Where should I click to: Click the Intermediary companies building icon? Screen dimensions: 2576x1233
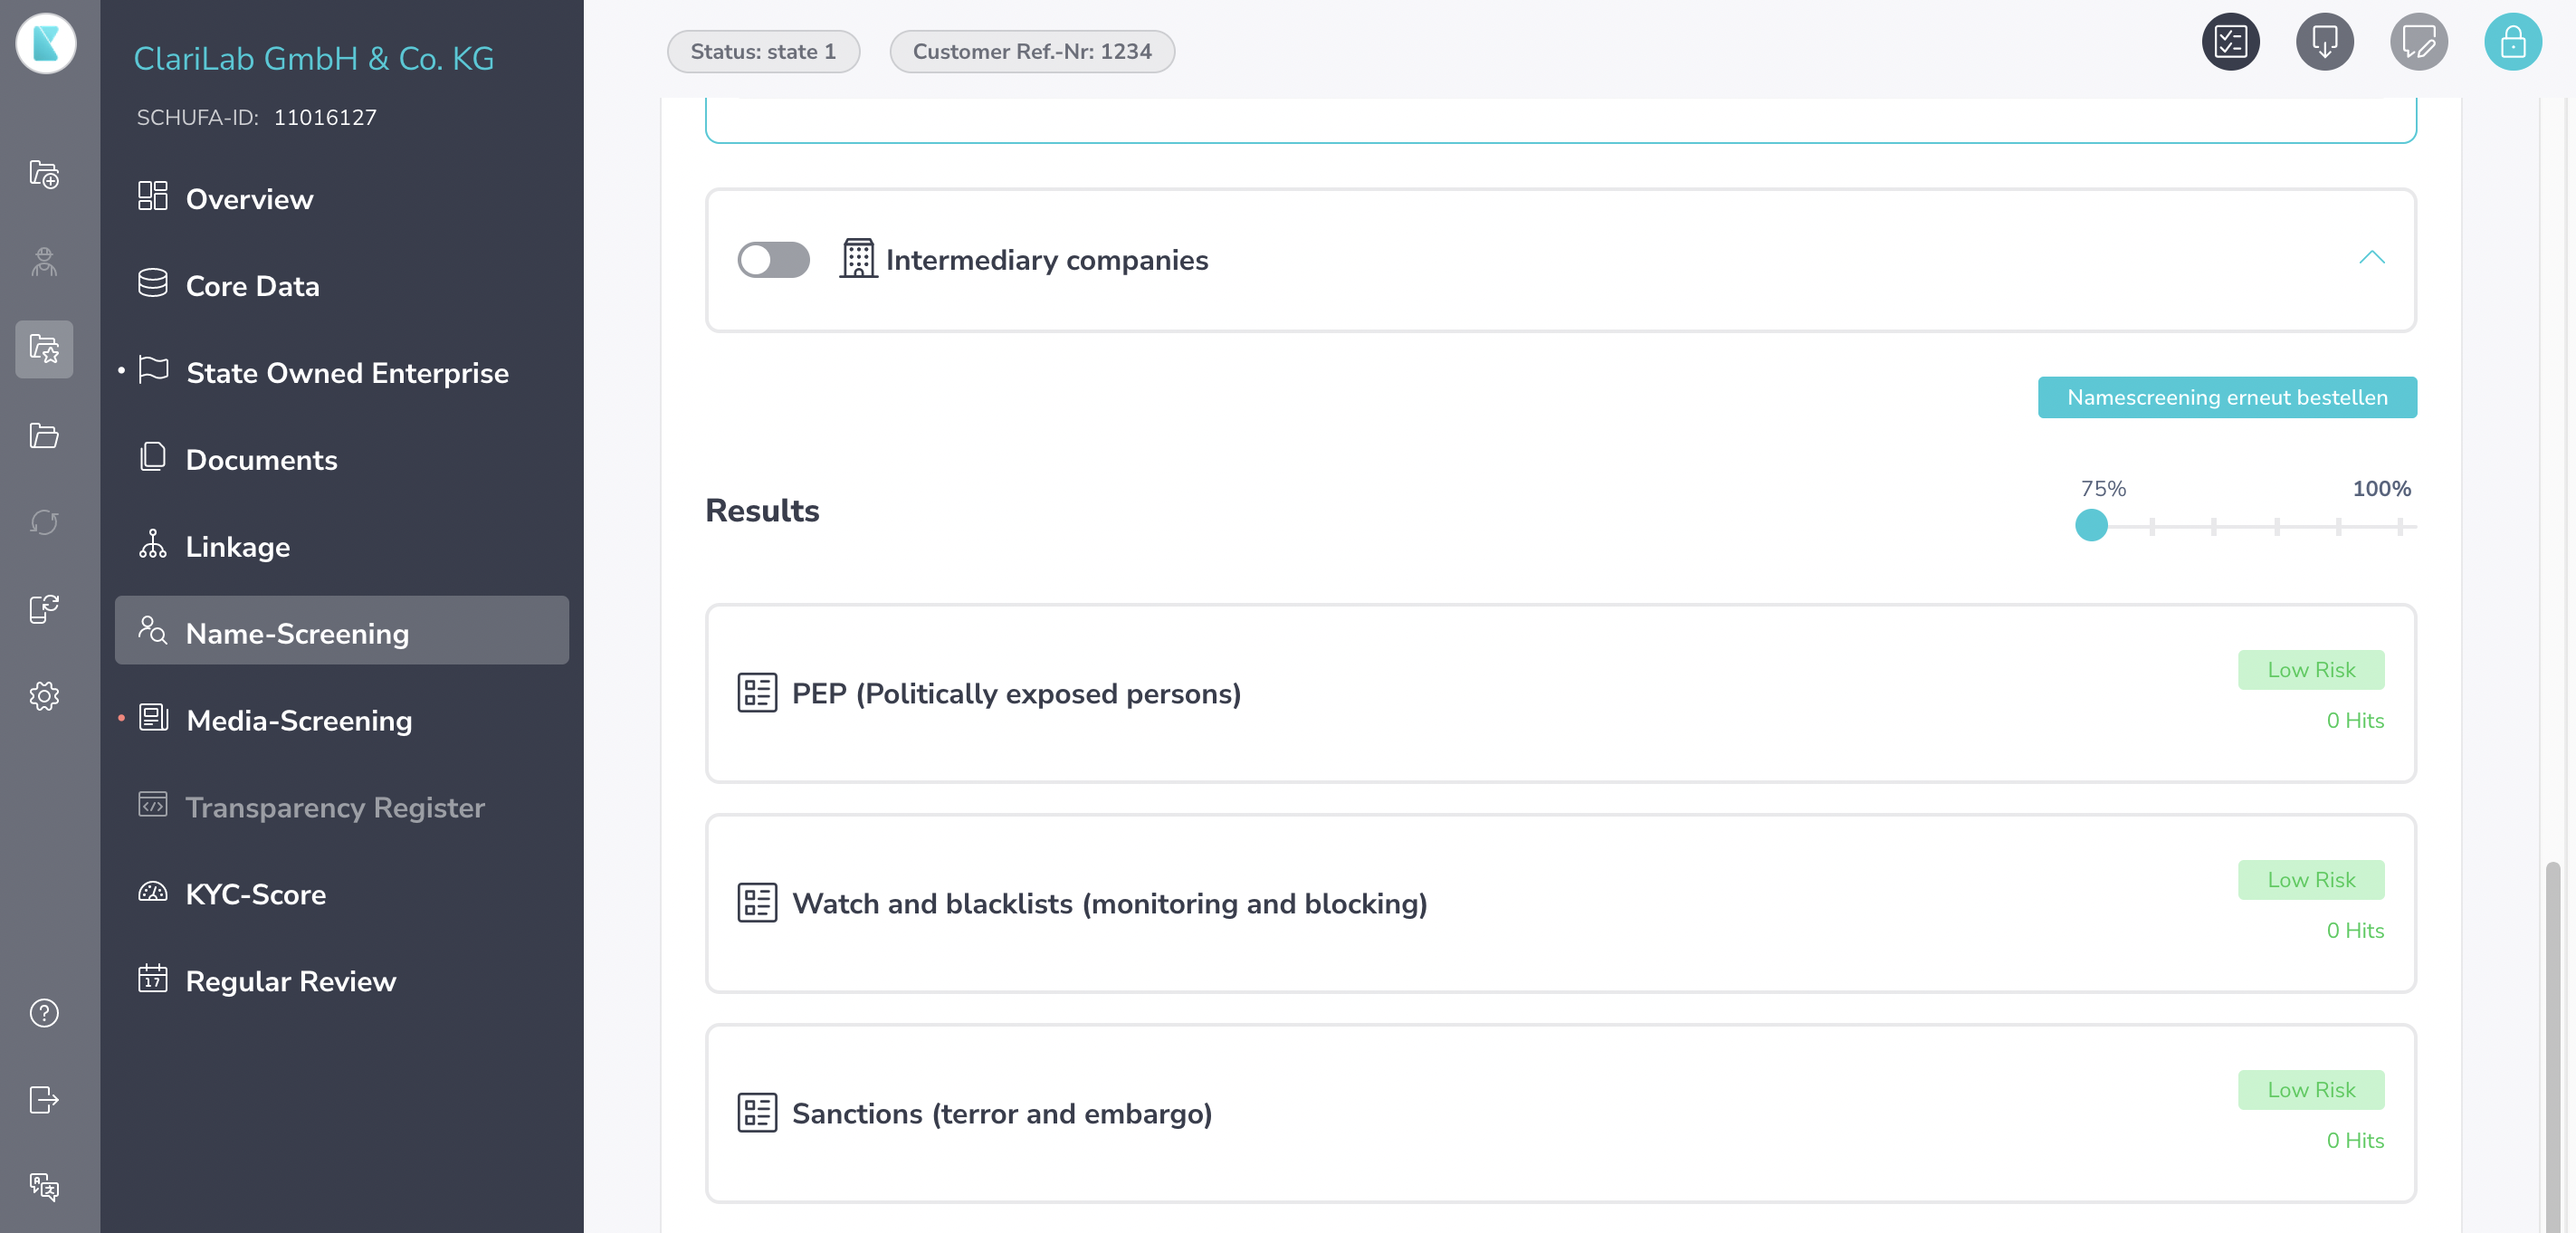tap(858, 258)
